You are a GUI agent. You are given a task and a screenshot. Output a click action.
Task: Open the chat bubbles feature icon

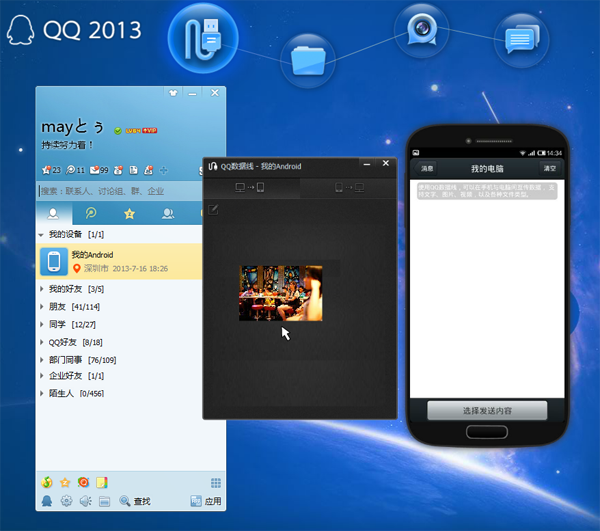(522, 40)
